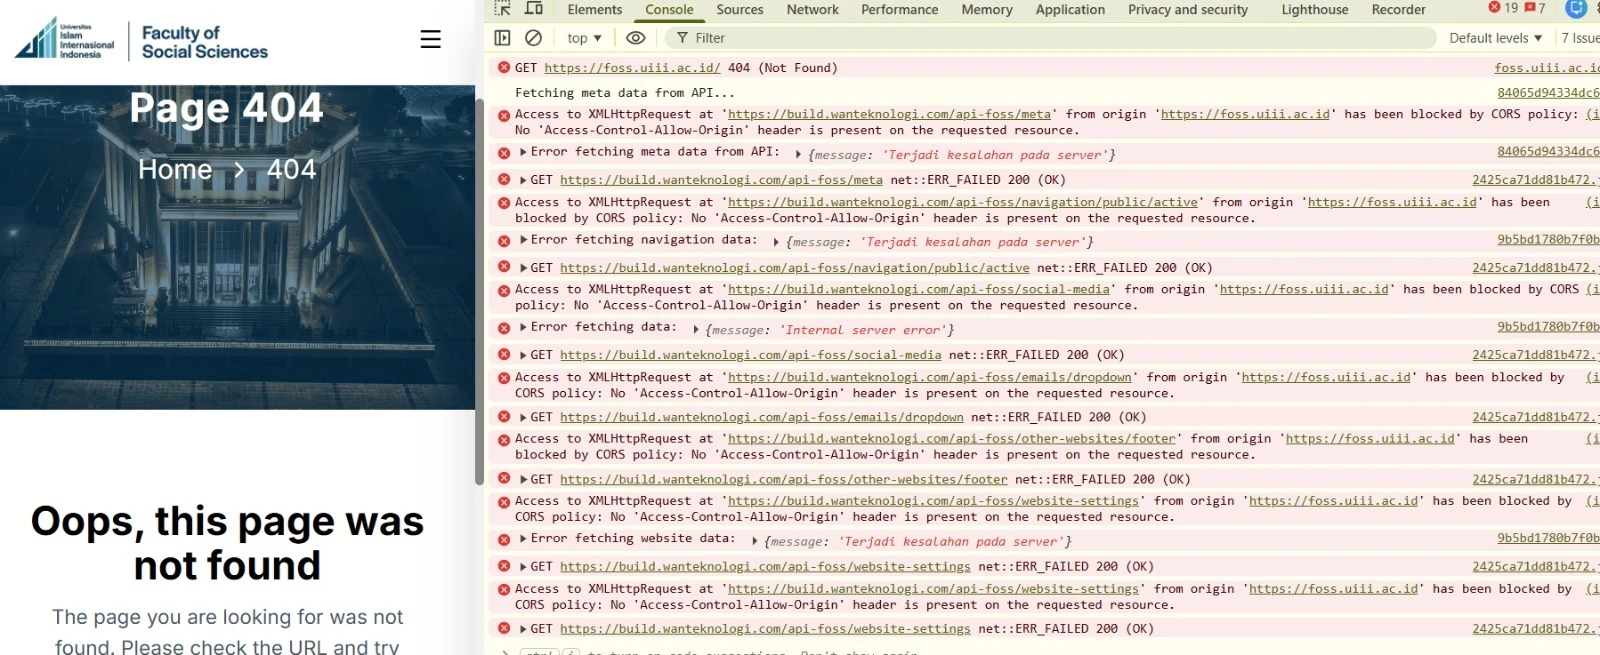Clear the console with the clear icon
The image size is (1600, 655).
click(x=534, y=38)
